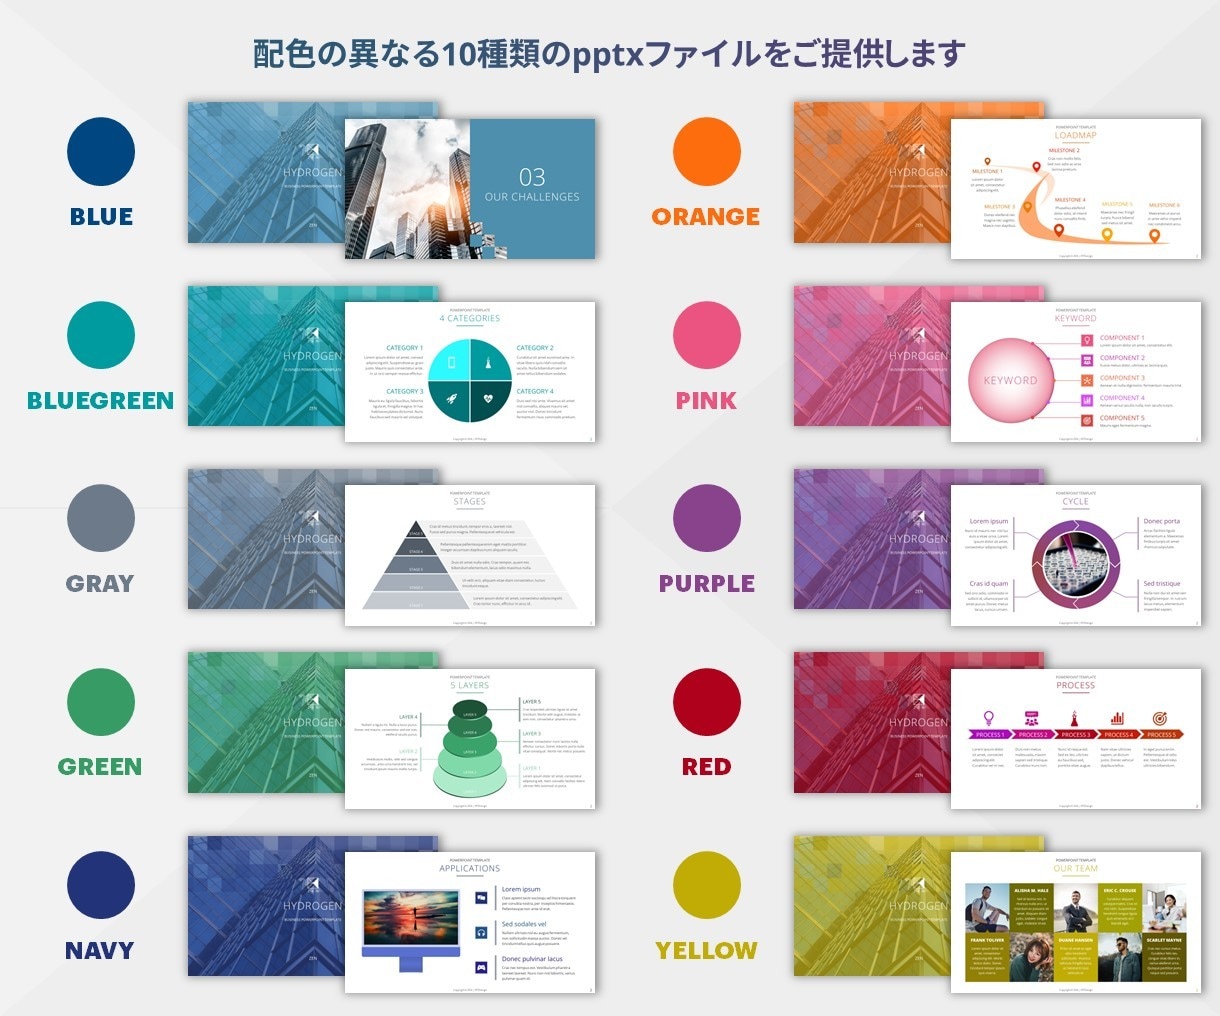Select the orange color circle
This screenshot has height=1016, width=1220.
tap(707, 152)
